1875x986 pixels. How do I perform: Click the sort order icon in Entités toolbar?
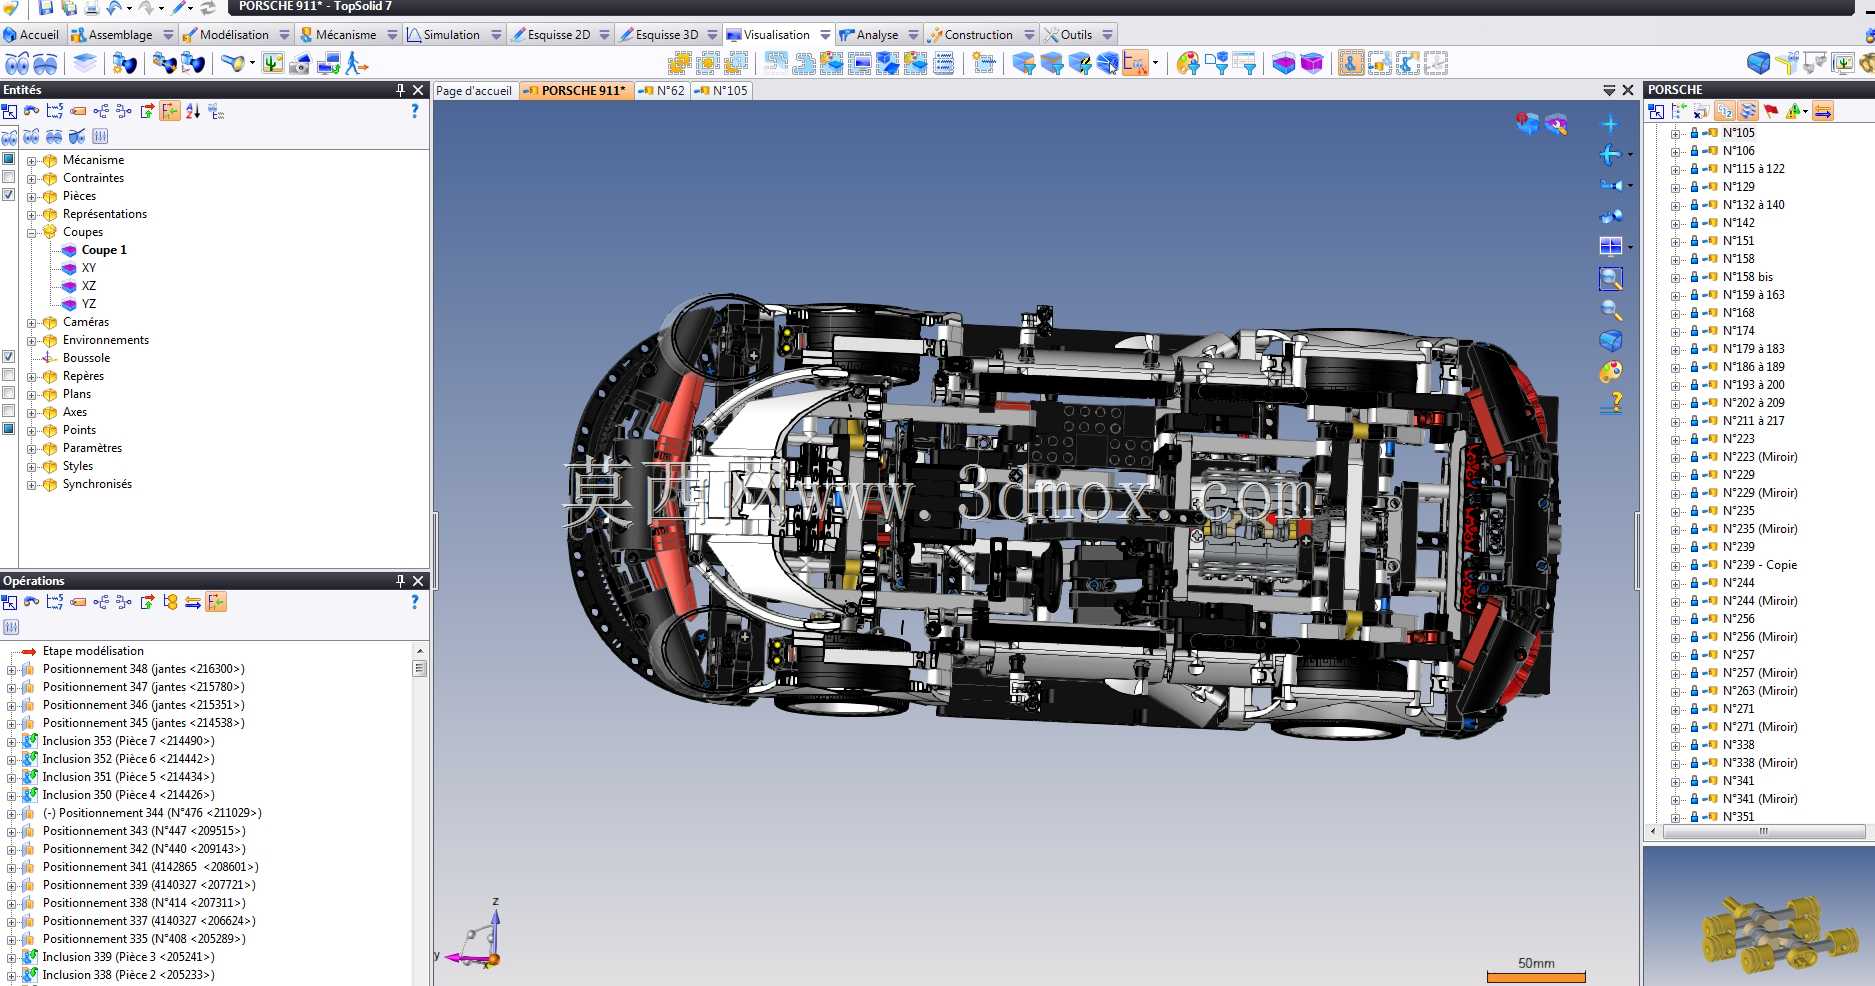click(x=193, y=111)
